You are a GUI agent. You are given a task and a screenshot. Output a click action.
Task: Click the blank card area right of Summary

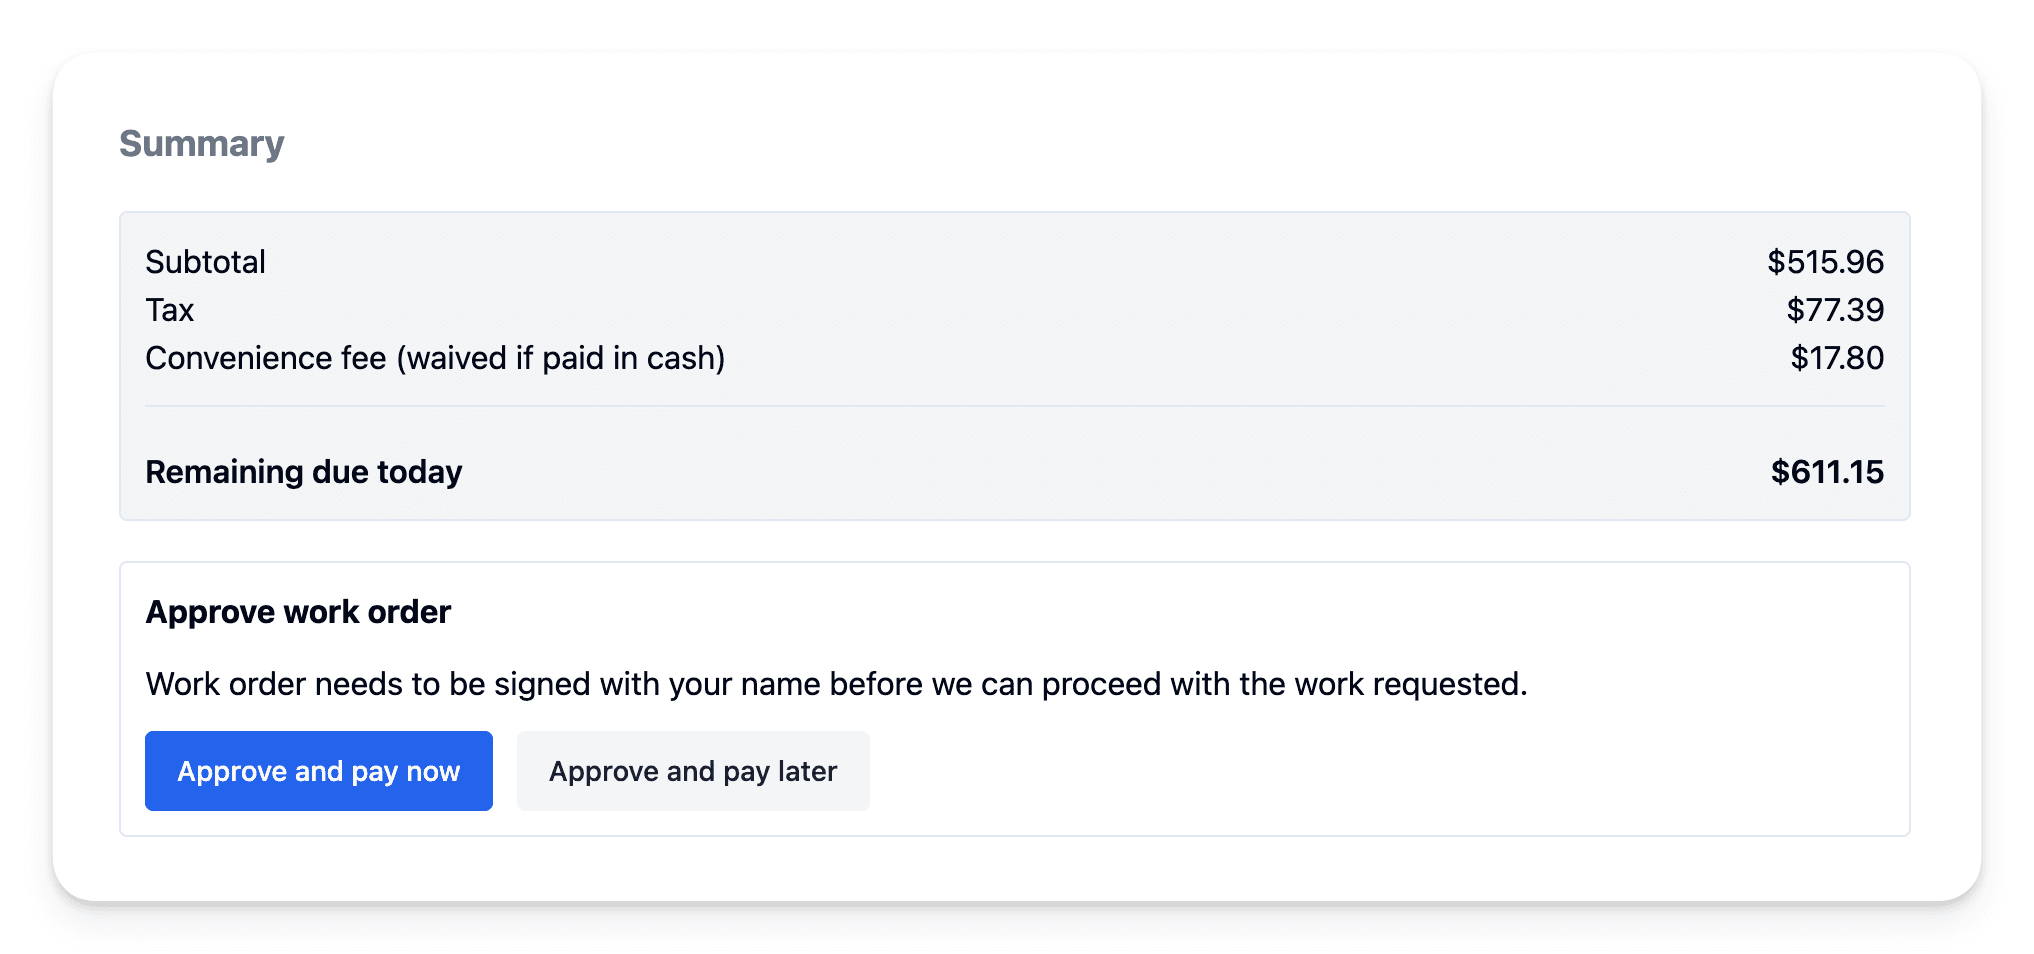1100,144
